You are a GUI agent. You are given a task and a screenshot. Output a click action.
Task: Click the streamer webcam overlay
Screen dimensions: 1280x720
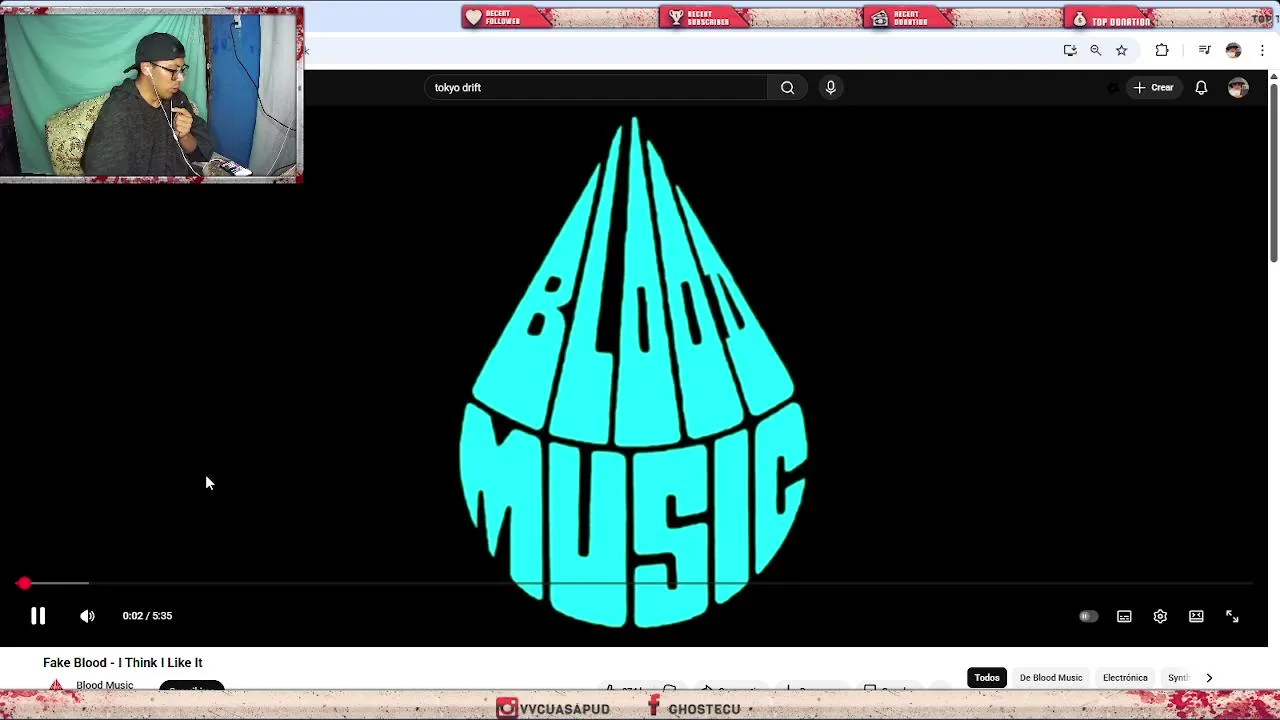tap(152, 94)
